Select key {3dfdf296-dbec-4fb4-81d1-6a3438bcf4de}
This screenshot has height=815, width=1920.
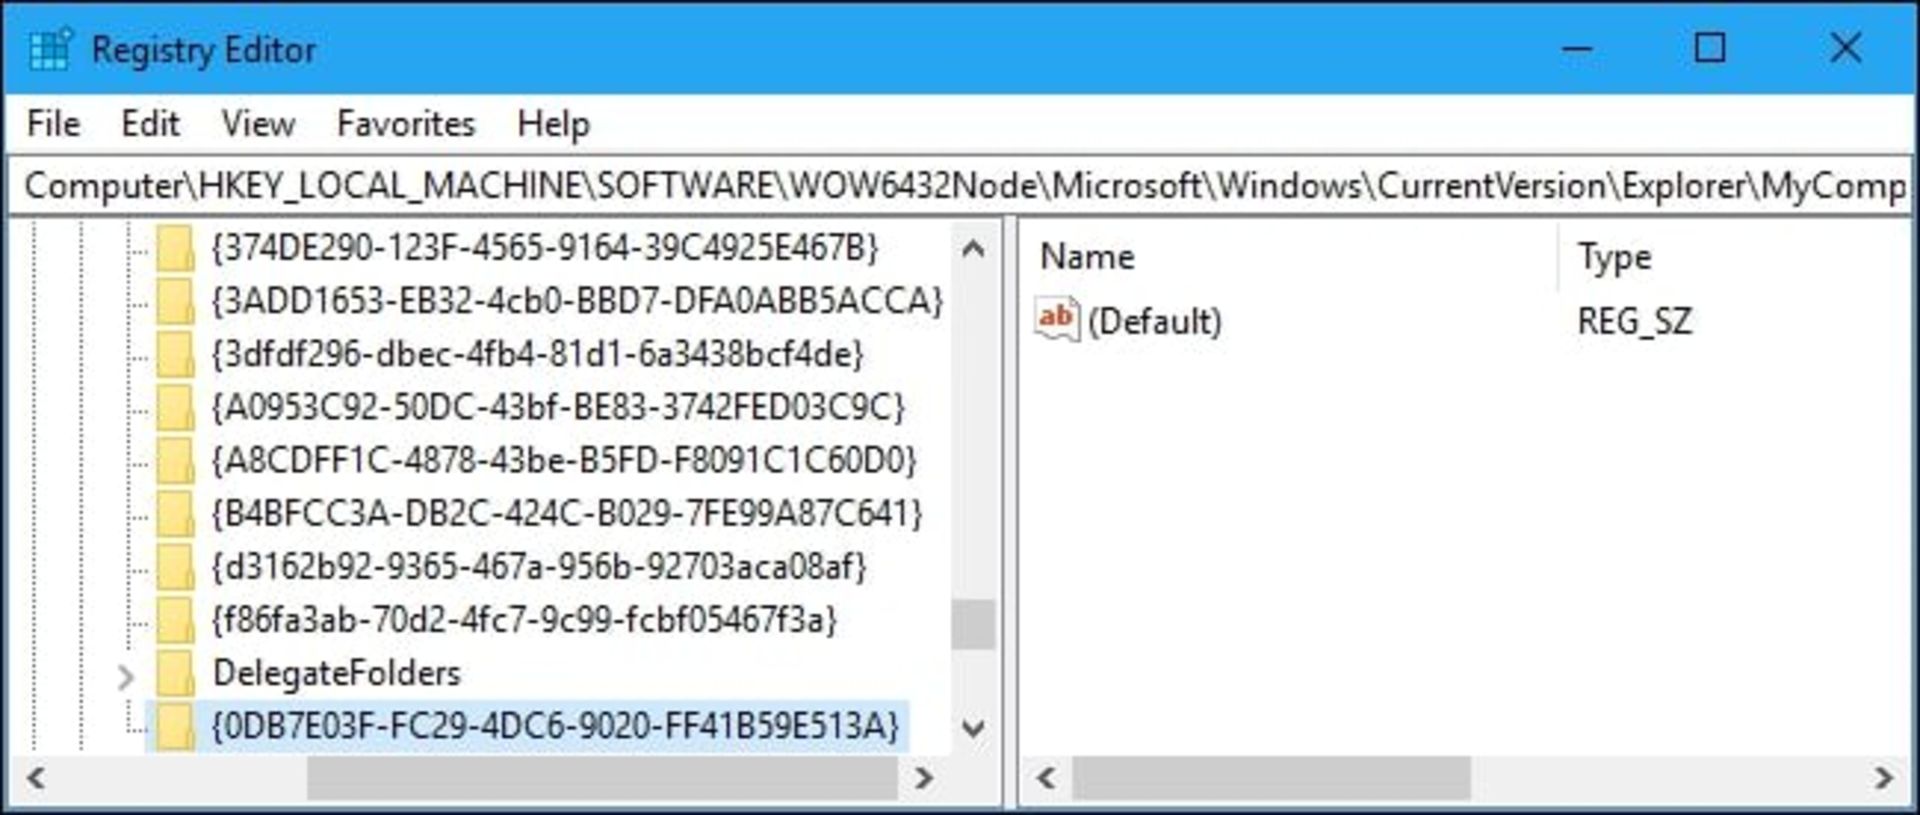pyautogui.click(x=537, y=354)
